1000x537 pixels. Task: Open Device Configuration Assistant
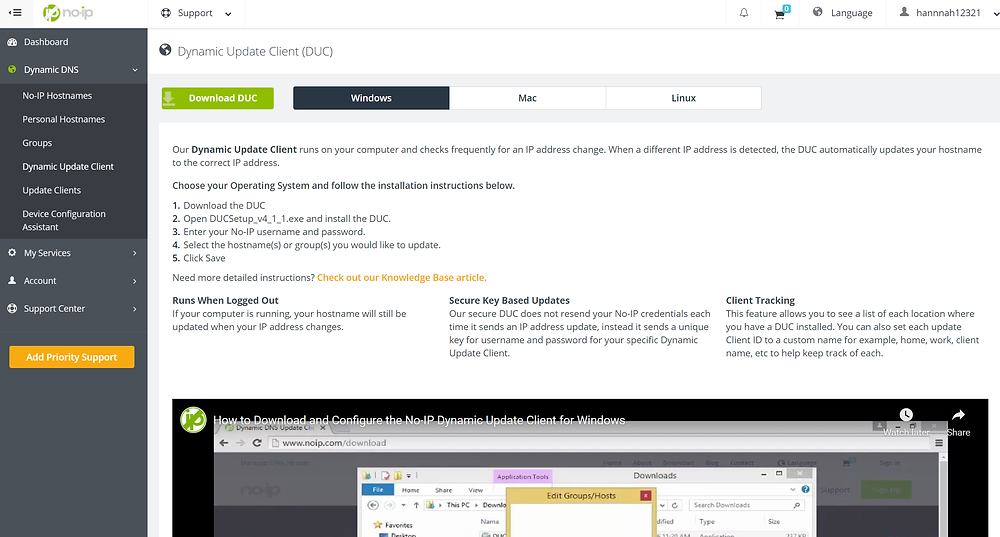(64, 220)
